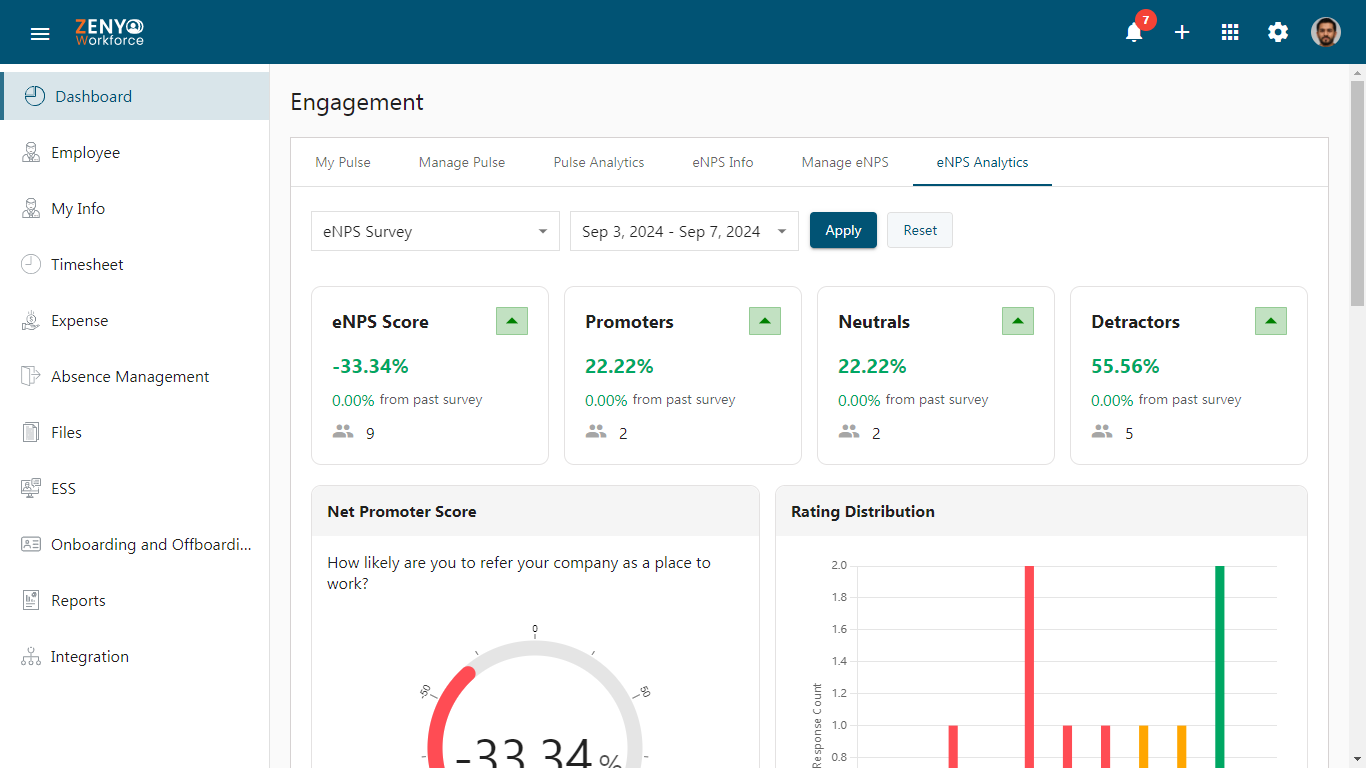
Task: Click the 55.56% Detractors value
Action: [x=1125, y=366]
